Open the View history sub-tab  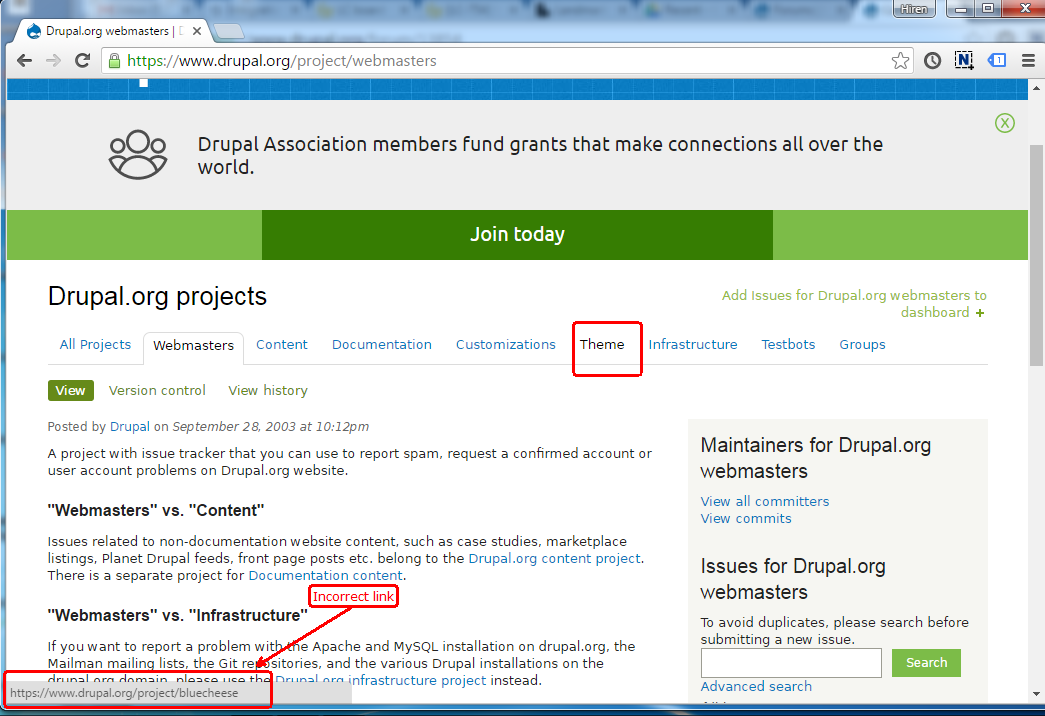[x=268, y=391]
